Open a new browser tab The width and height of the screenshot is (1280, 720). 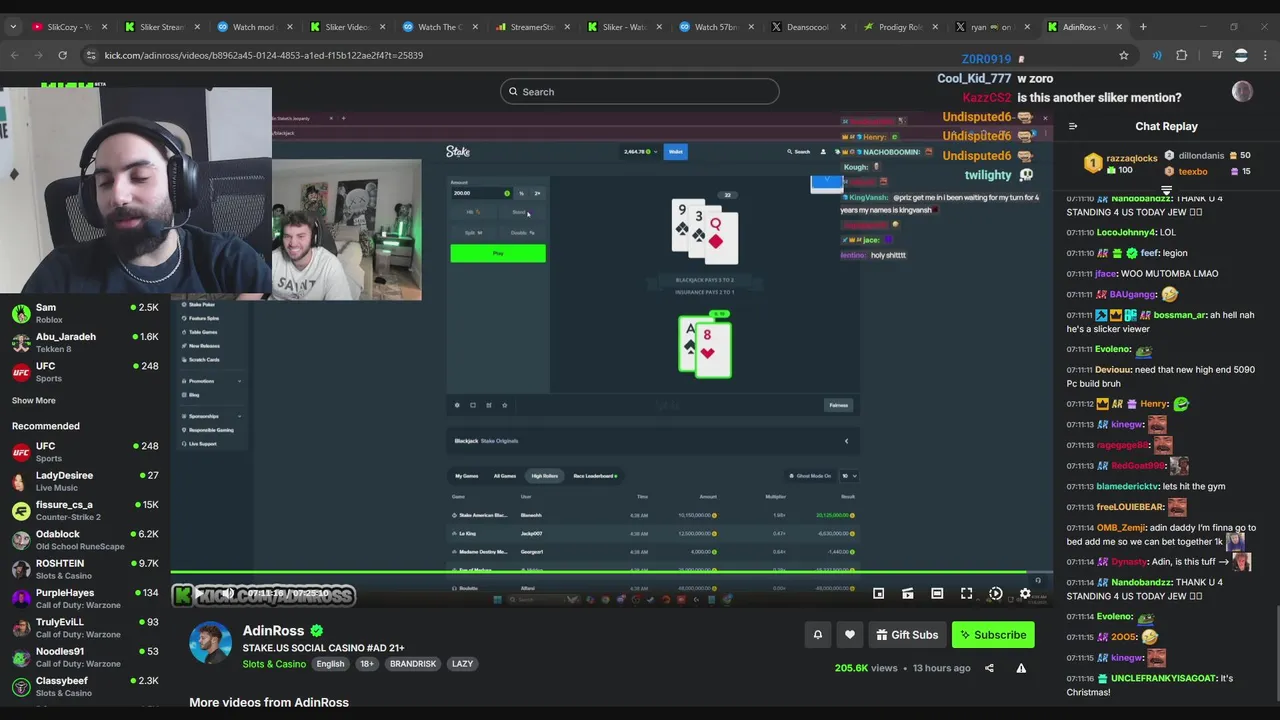pyautogui.click(x=1143, y=27)
